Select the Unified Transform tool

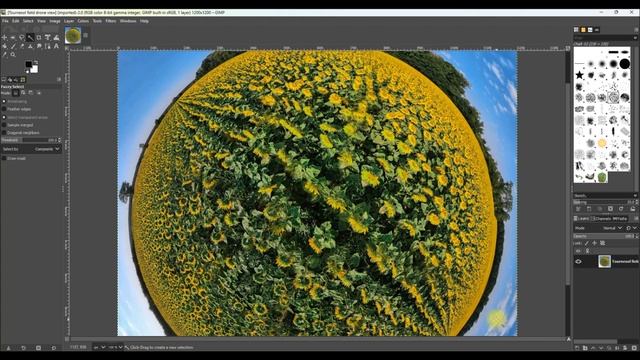tap(47, 38)
